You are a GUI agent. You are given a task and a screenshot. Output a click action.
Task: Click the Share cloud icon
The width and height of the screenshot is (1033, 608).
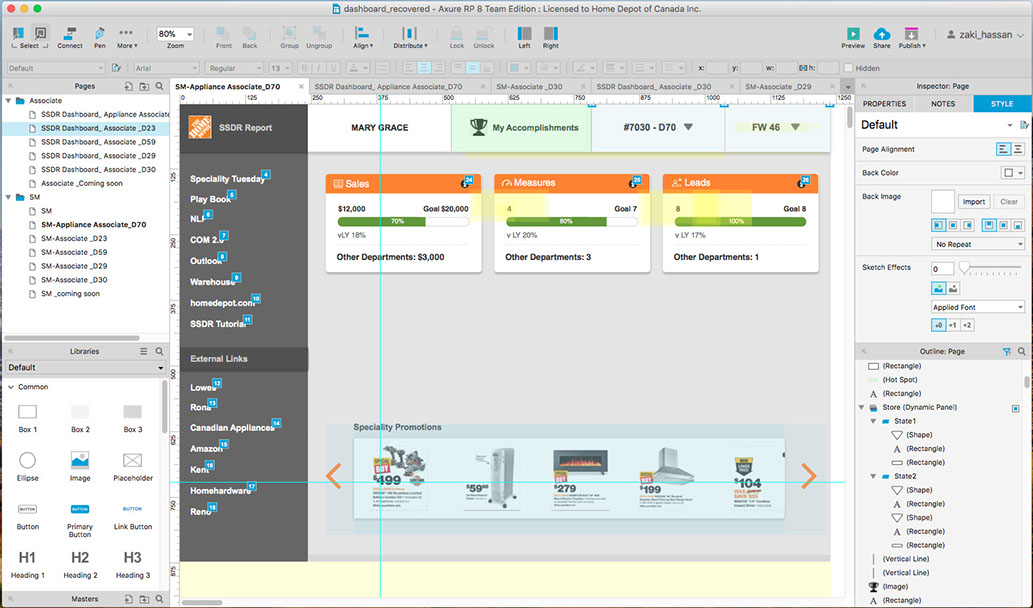point(881,34)
